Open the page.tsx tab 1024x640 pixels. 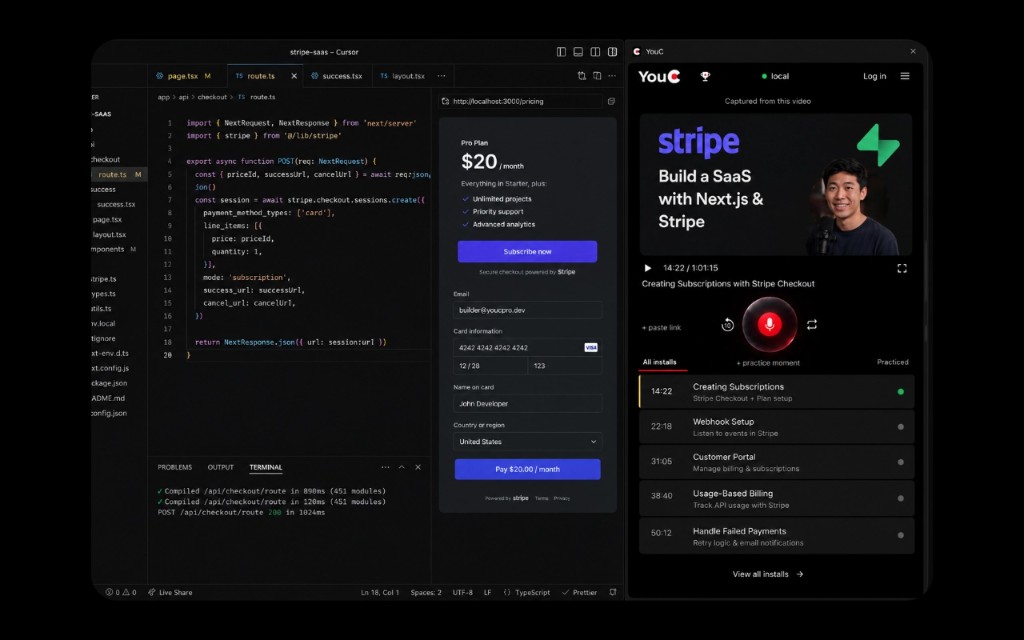click(x=187, y=76)
